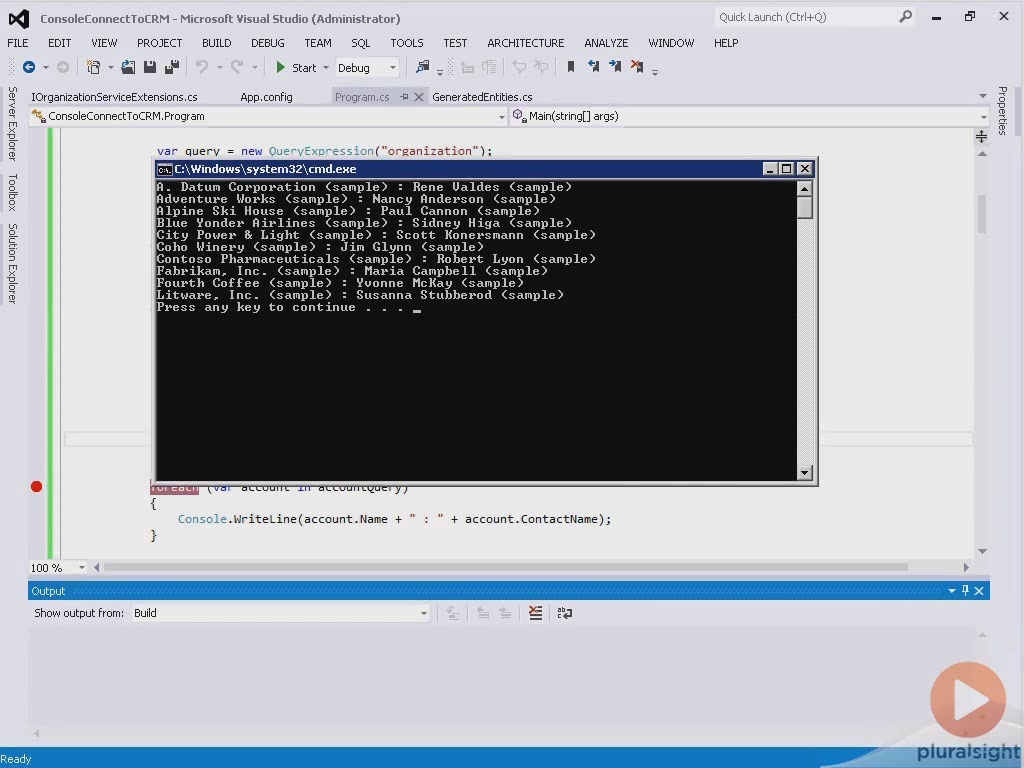Open the Server Explorer side panel
The width and height of the screenshot is (1024, 768).
(x=12, y=123)
